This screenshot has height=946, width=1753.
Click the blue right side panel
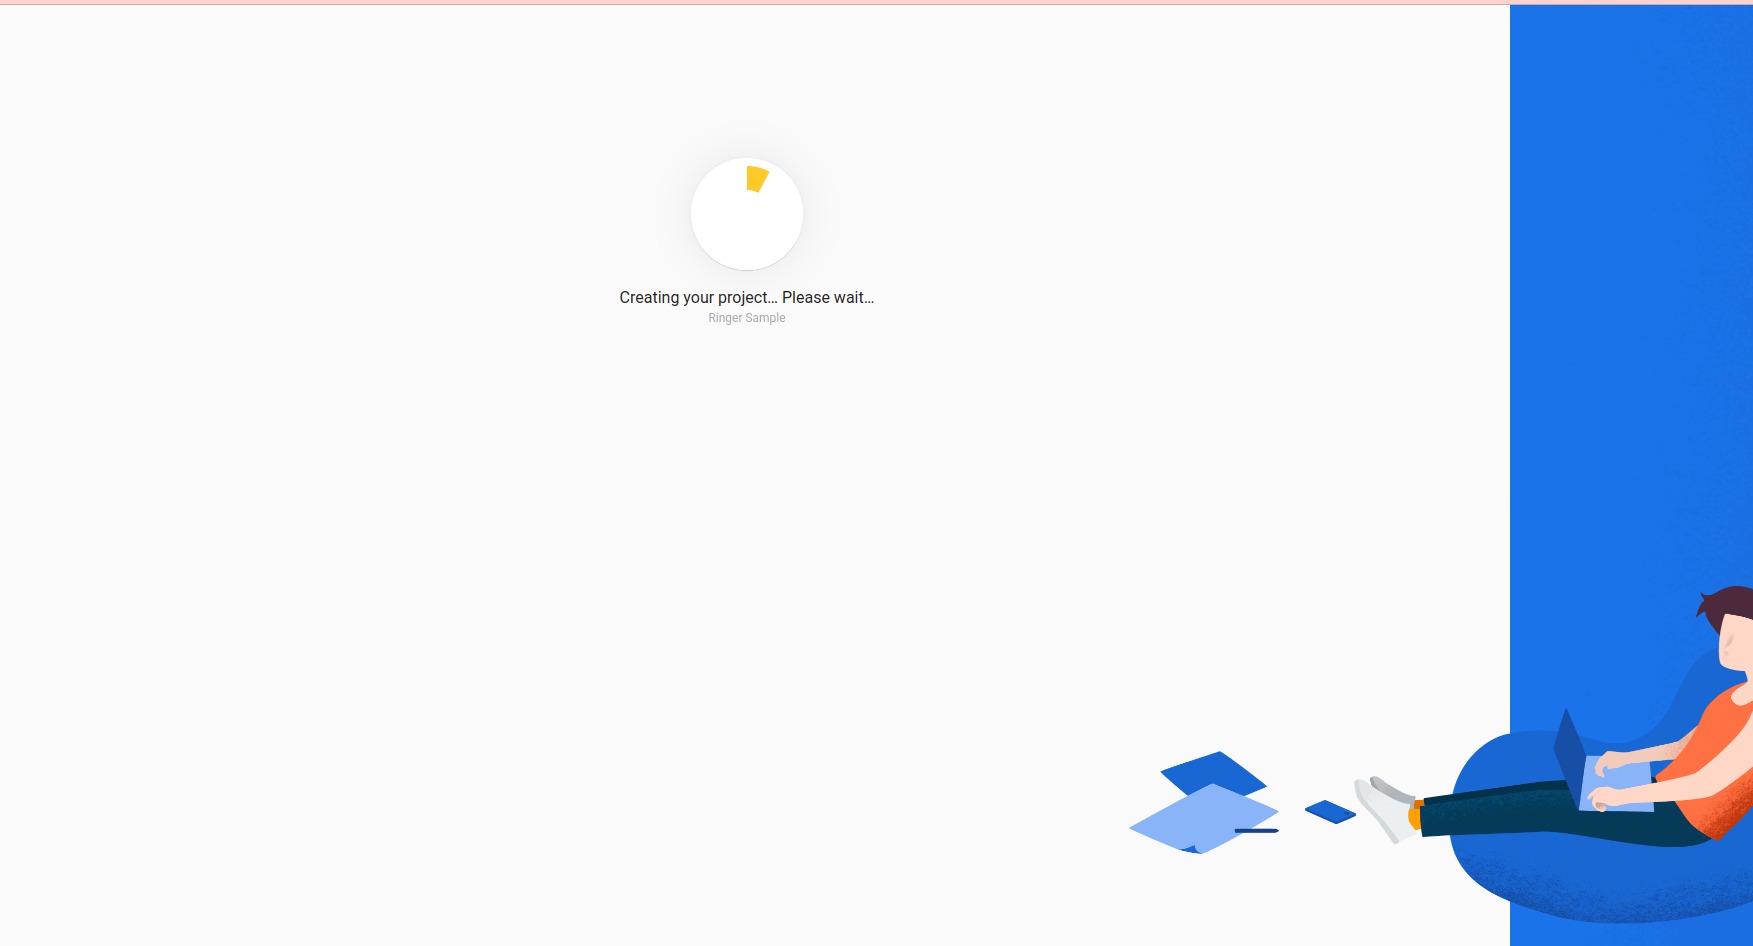1630,300
